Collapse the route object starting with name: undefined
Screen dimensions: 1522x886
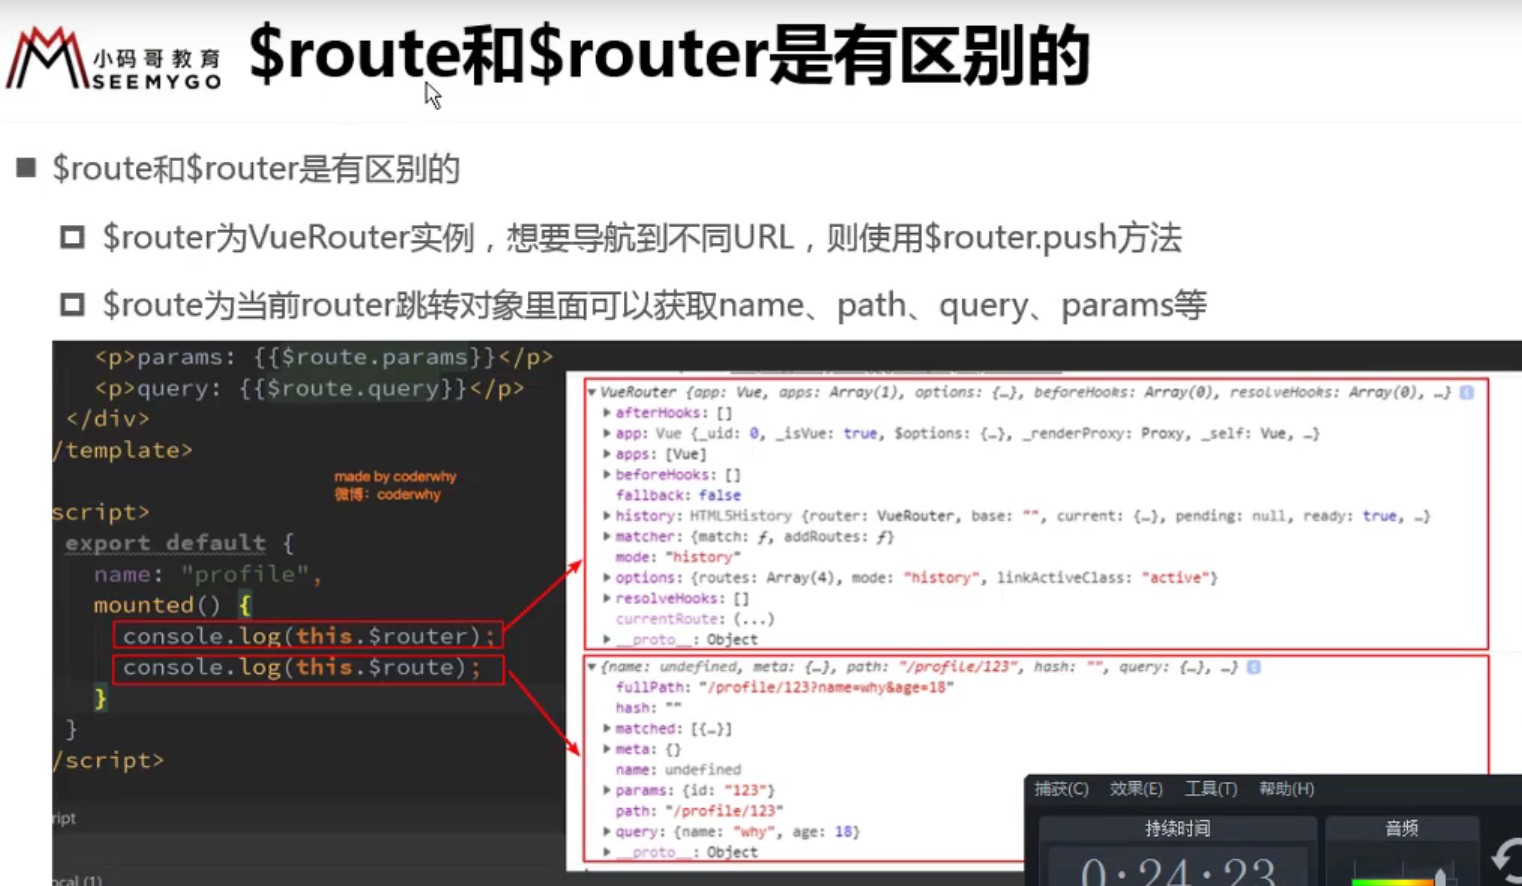[x=592, y=666]
